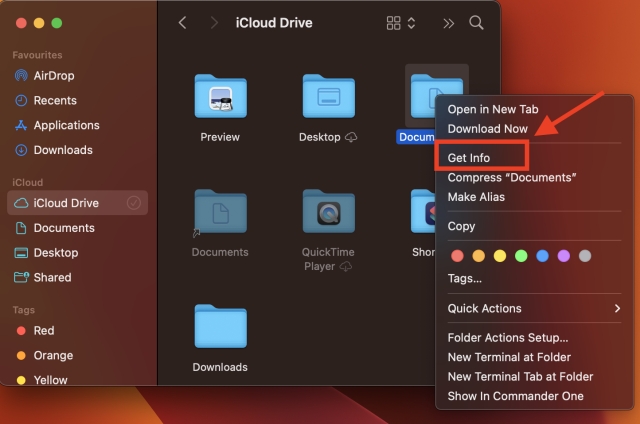Expand the Quick Actions submenu
The image size is (640, 424).
534,309
